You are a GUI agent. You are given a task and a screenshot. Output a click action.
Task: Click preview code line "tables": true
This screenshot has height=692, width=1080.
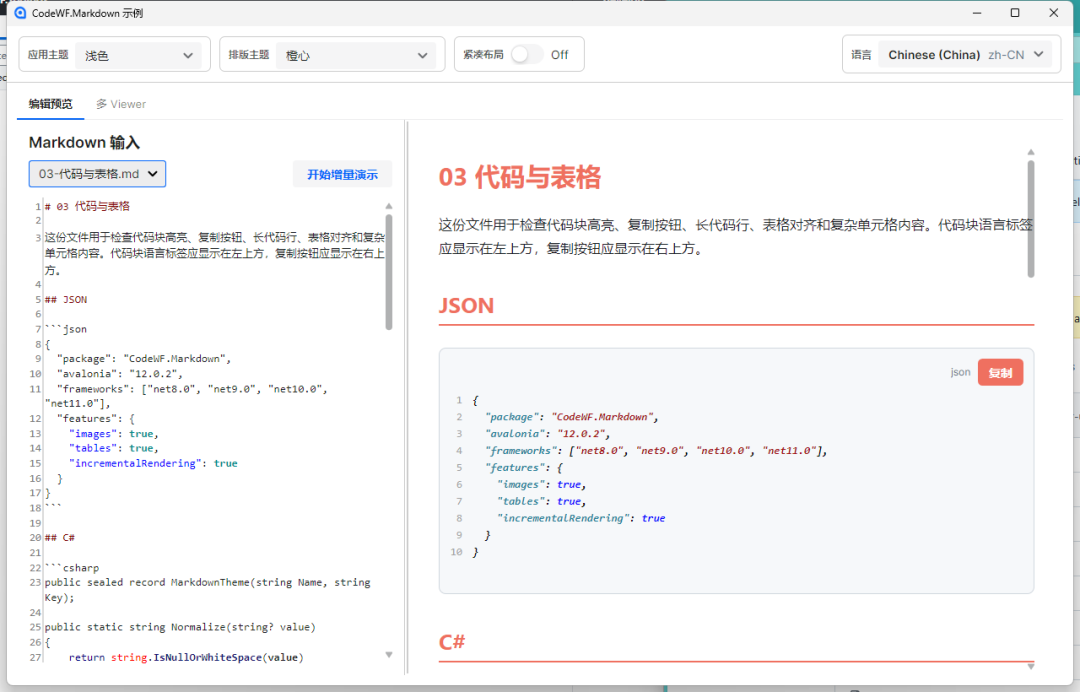coord(541,501)
